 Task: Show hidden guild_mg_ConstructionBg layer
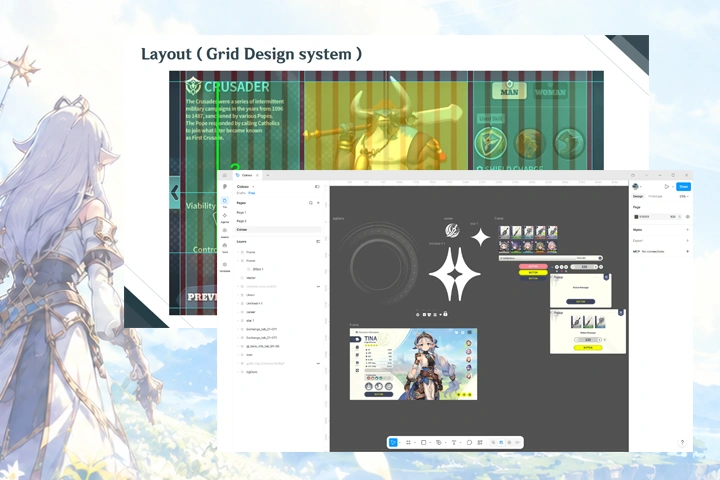(x=318, y=363)
